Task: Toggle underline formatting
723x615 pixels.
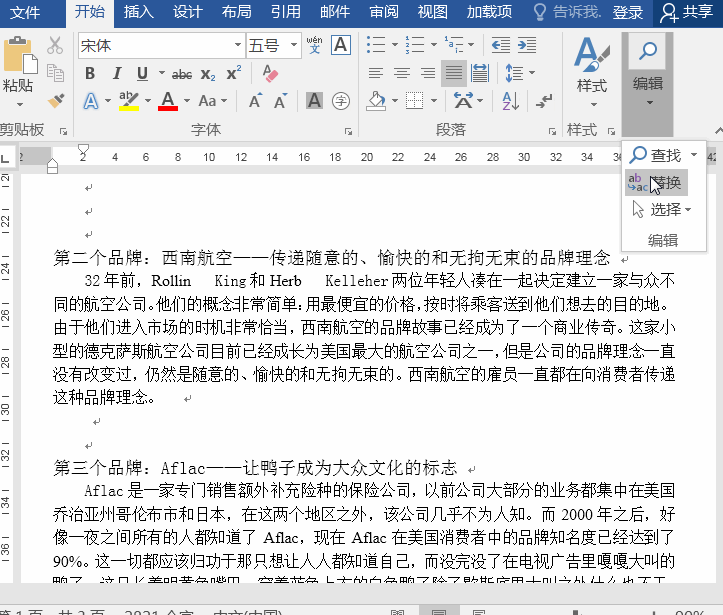Action: (142, 73)
